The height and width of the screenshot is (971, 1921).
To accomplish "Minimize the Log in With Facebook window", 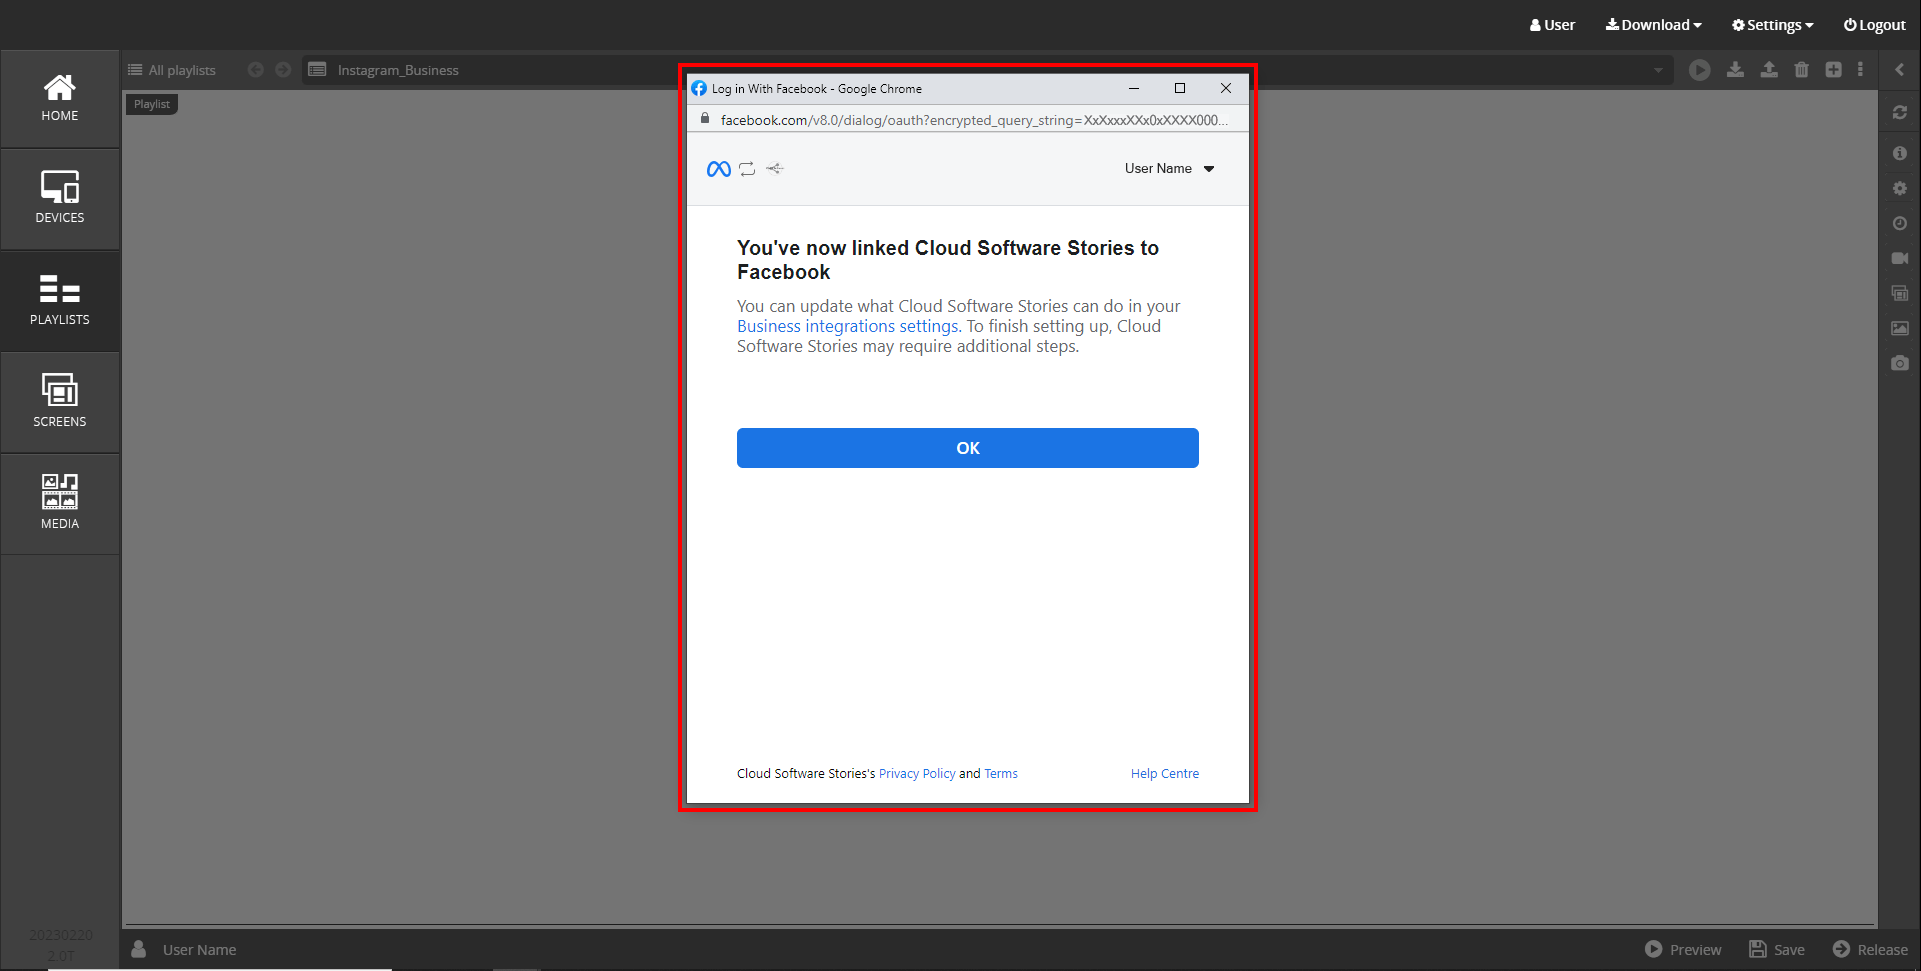I will (1134, 88).
